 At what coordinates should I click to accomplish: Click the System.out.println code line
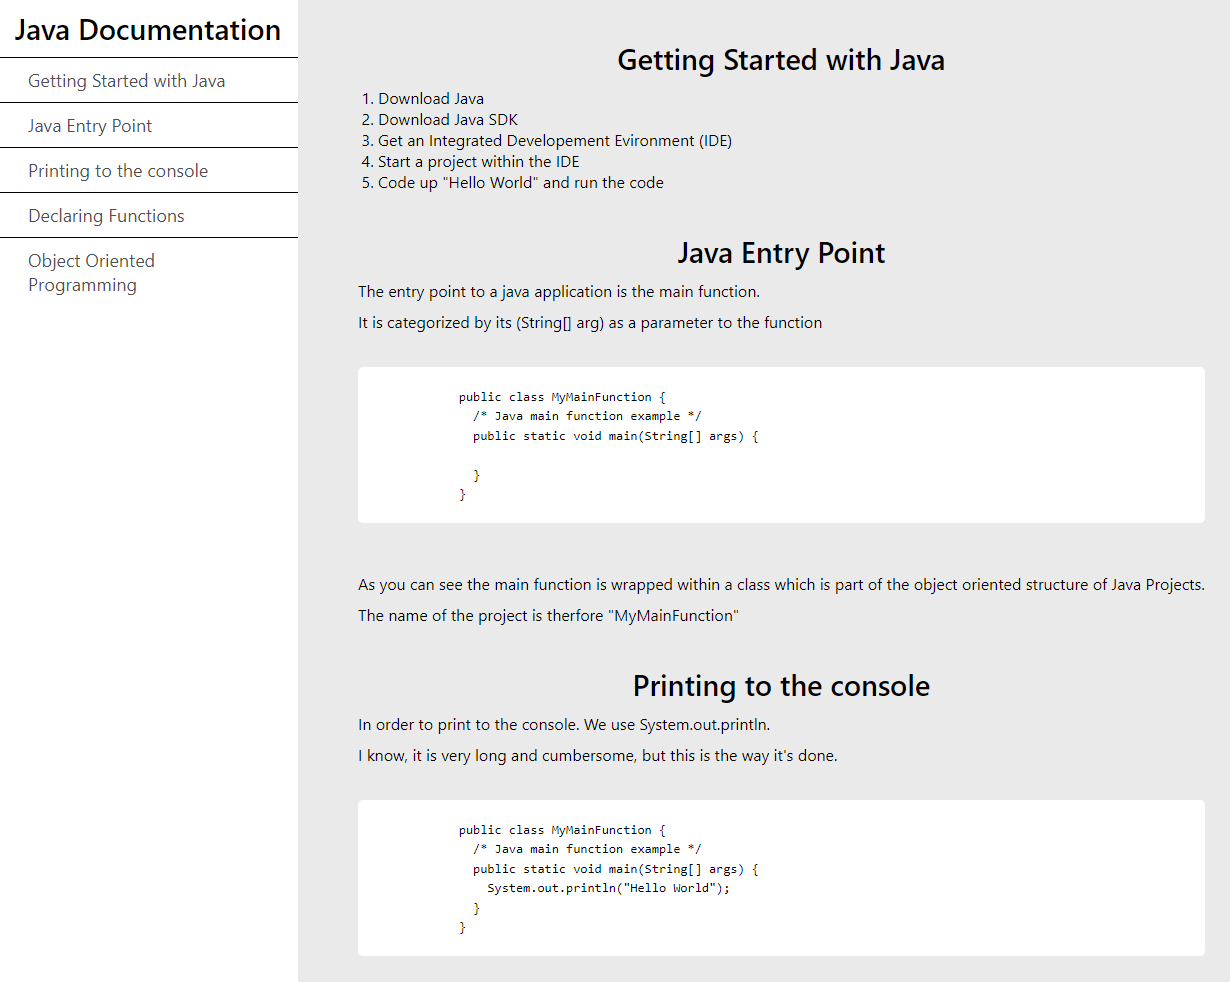tap(608, 888)
